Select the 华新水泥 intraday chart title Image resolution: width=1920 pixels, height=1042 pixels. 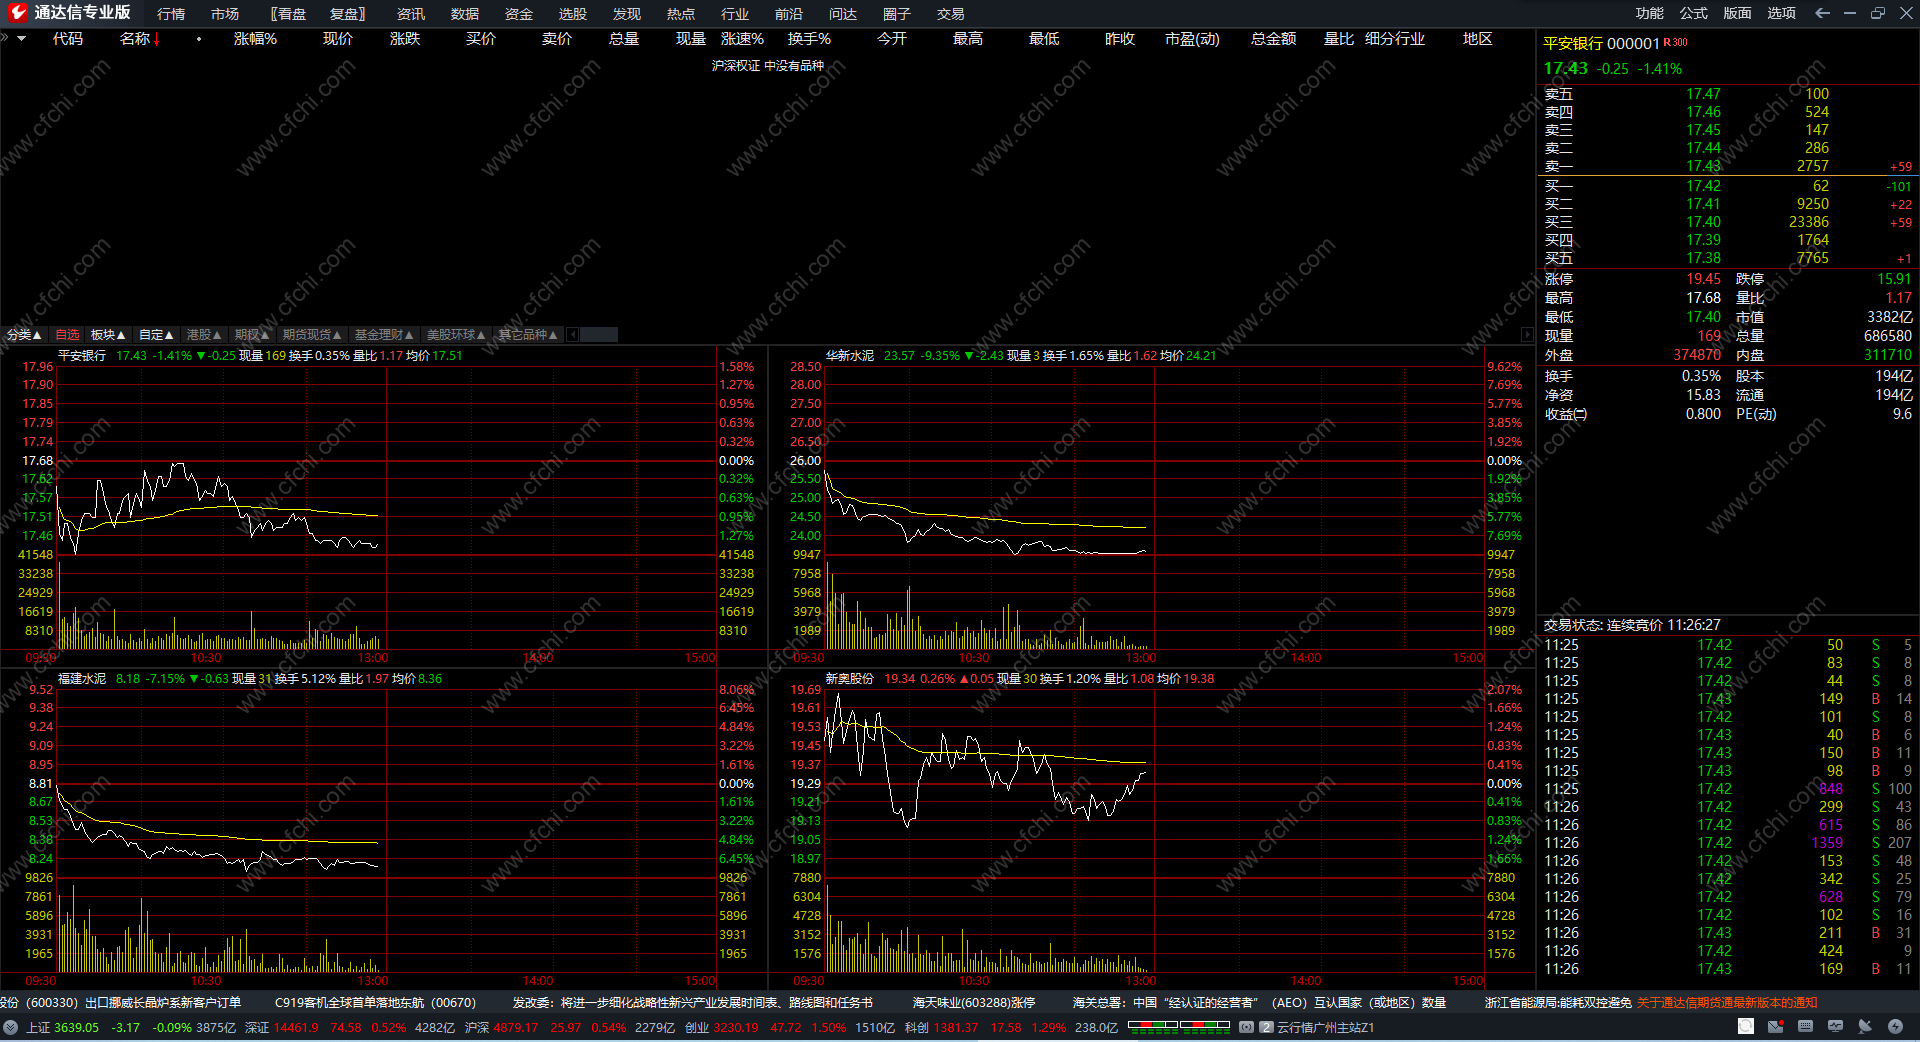pyautogui.click(x=850, y=356)
